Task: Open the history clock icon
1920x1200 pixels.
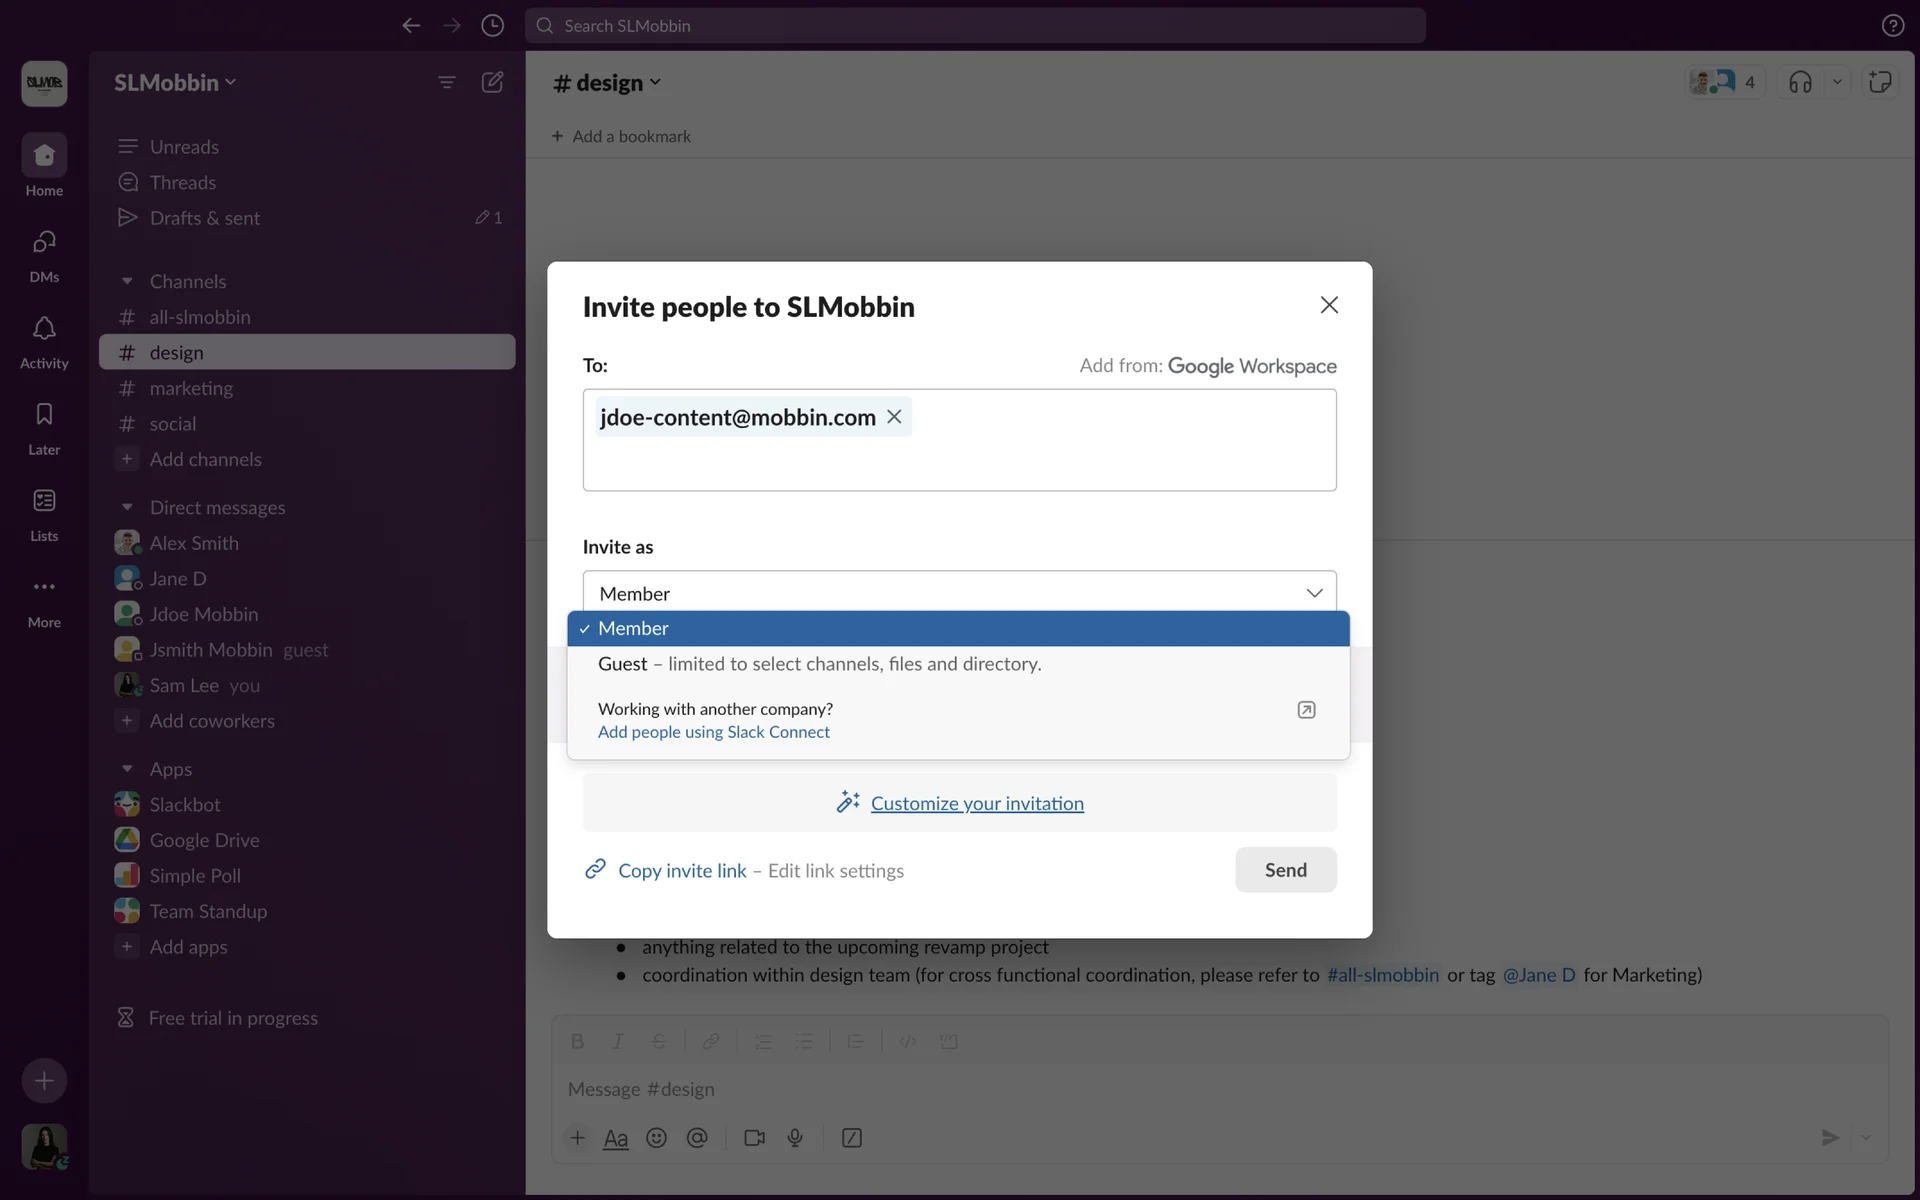Action: click(x=492, y=25)
